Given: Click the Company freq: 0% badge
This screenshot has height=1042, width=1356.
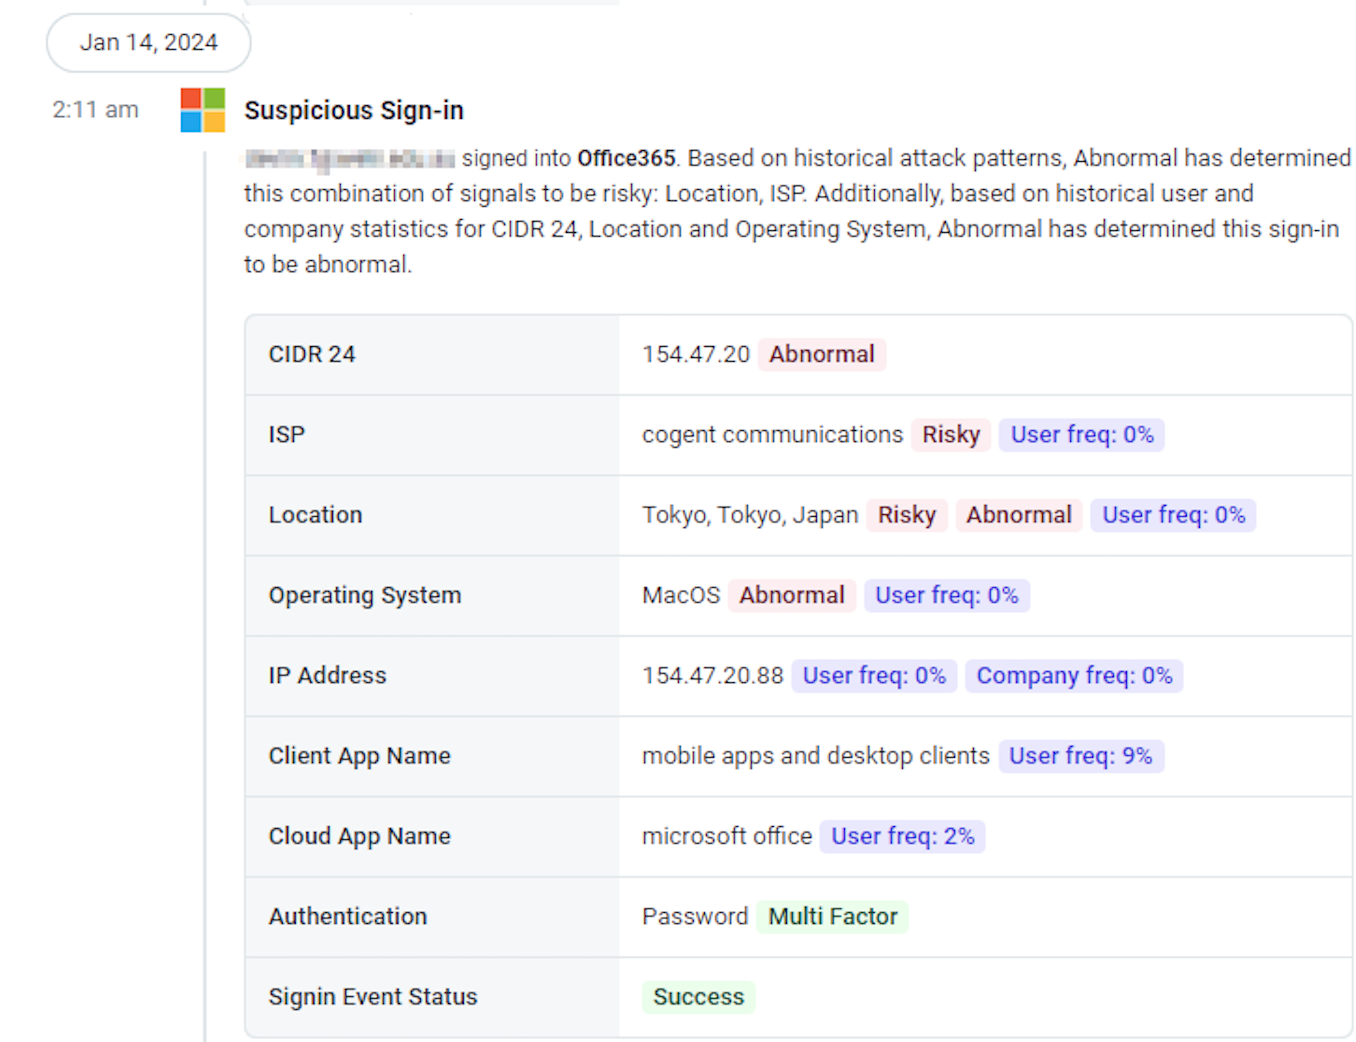Looking at the screenshot, I should pos(1075,676).
